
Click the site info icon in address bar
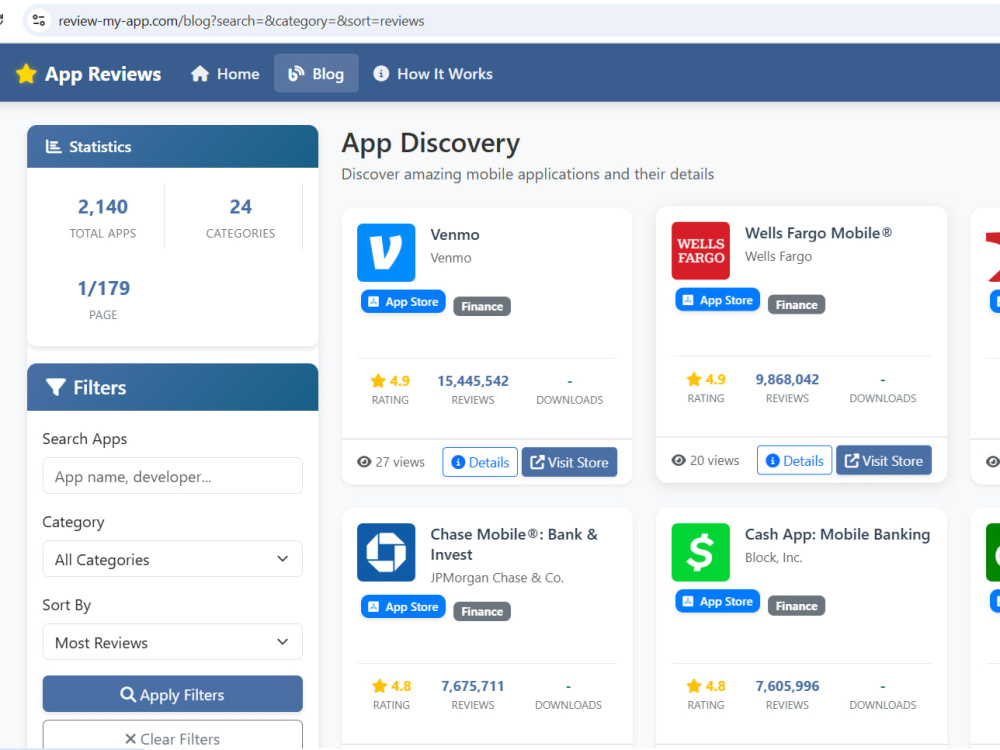[38, 20]
